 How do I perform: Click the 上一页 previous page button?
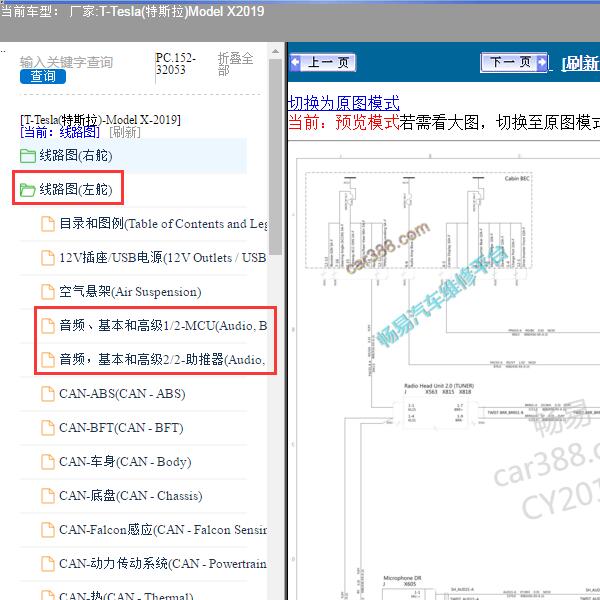click(x=323, y=62)
